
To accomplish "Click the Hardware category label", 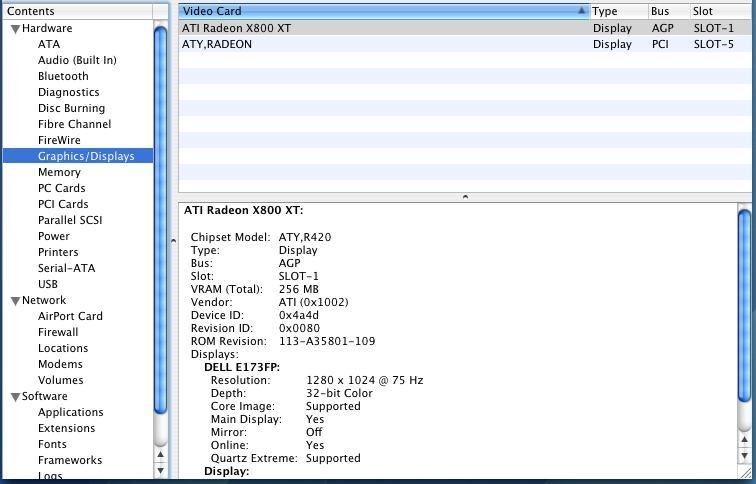I will coord(47,28).
